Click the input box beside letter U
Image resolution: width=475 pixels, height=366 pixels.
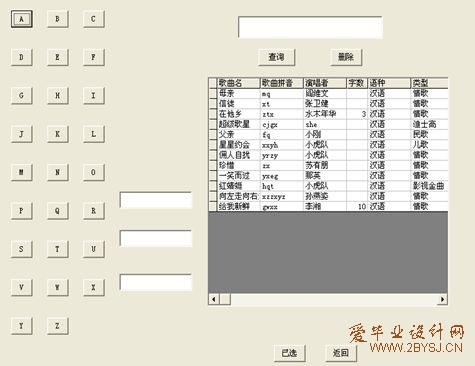[x=156, y=238]
